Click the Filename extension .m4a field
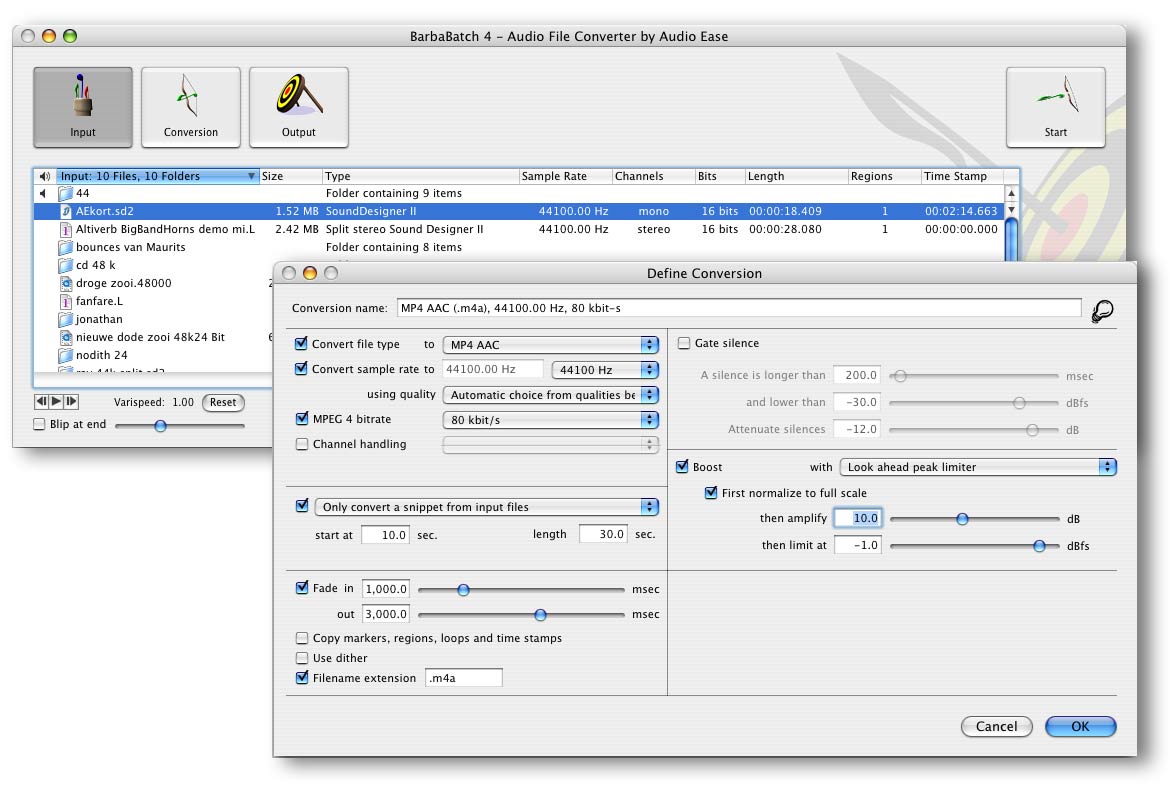 coord(464,678)
